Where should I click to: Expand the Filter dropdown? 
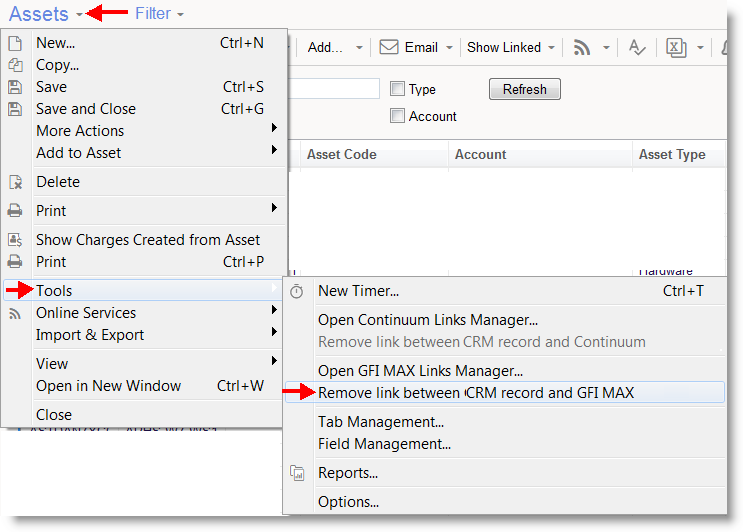coord(159,14)
